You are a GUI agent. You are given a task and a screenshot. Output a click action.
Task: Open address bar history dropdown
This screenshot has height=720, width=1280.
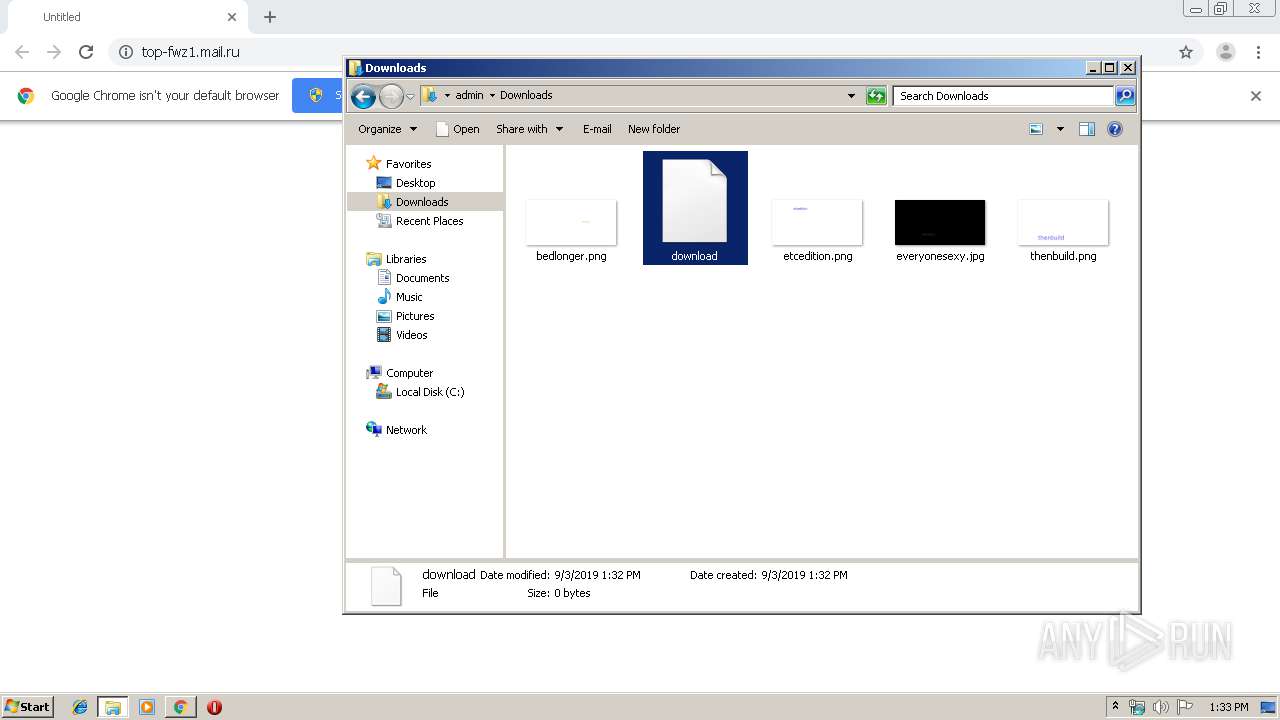[x=851, y=96]
